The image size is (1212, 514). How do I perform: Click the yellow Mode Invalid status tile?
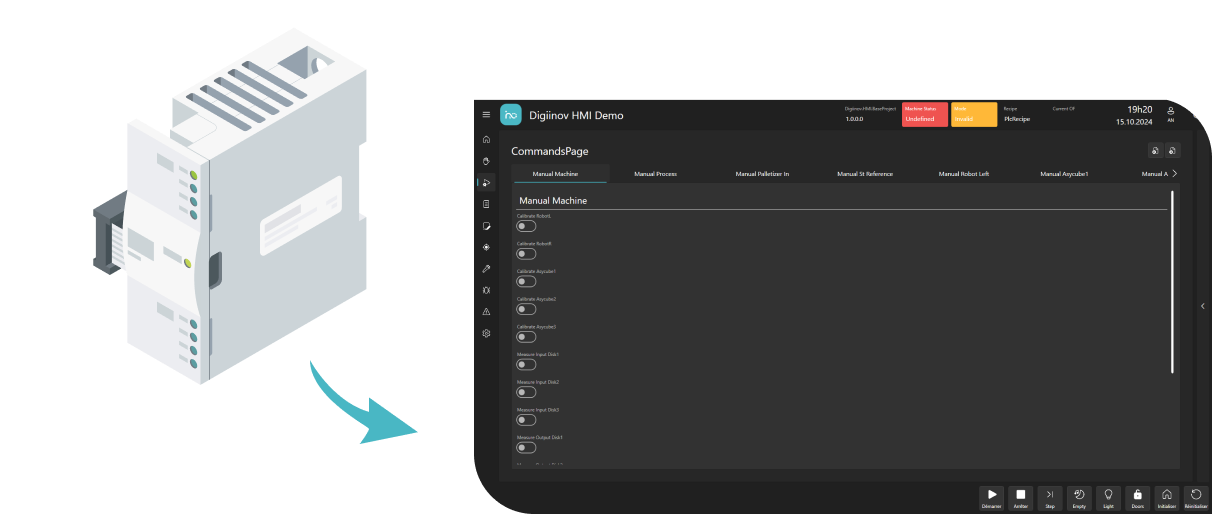pyautogui.click(x=973, y=114)
